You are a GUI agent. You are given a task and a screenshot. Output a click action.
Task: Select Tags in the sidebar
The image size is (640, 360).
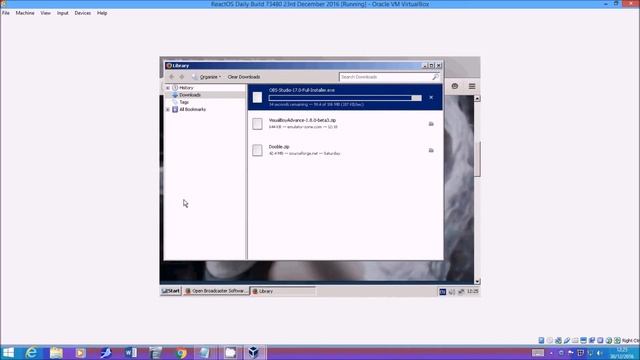[184, 102]
